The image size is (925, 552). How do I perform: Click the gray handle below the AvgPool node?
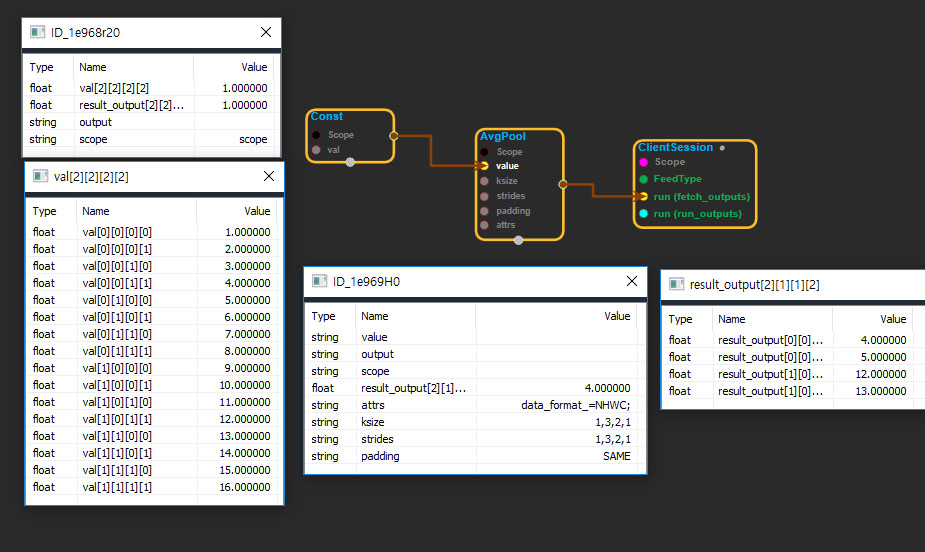518,240
